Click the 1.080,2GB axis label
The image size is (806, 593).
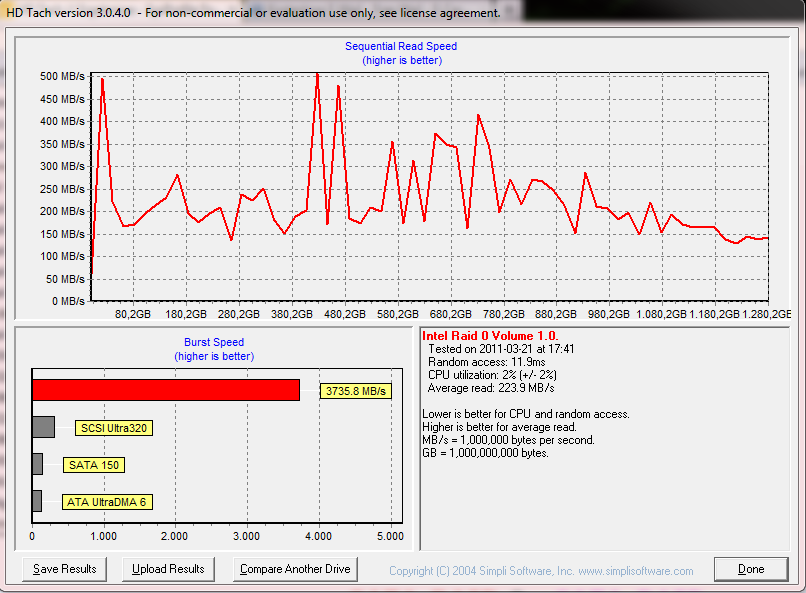click(x=662, y=314)
